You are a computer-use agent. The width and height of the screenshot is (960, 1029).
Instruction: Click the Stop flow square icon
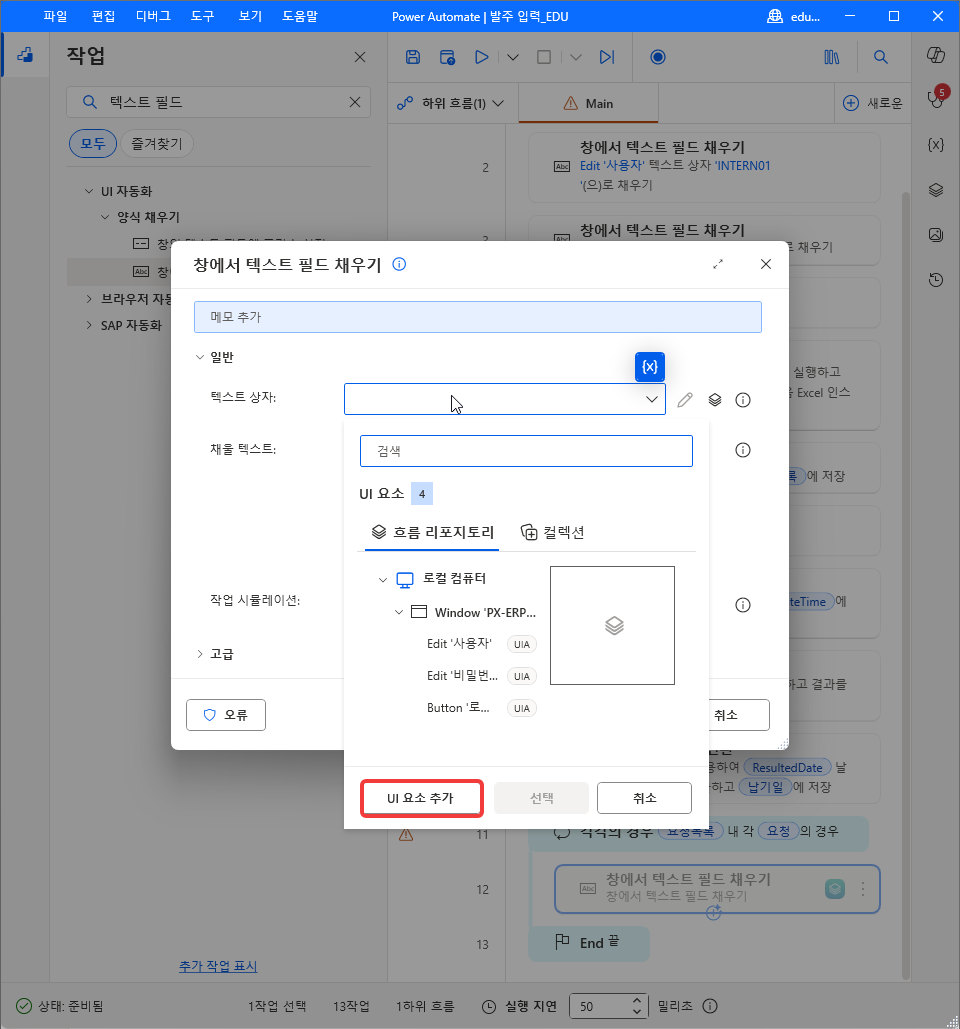click(544, 57)
